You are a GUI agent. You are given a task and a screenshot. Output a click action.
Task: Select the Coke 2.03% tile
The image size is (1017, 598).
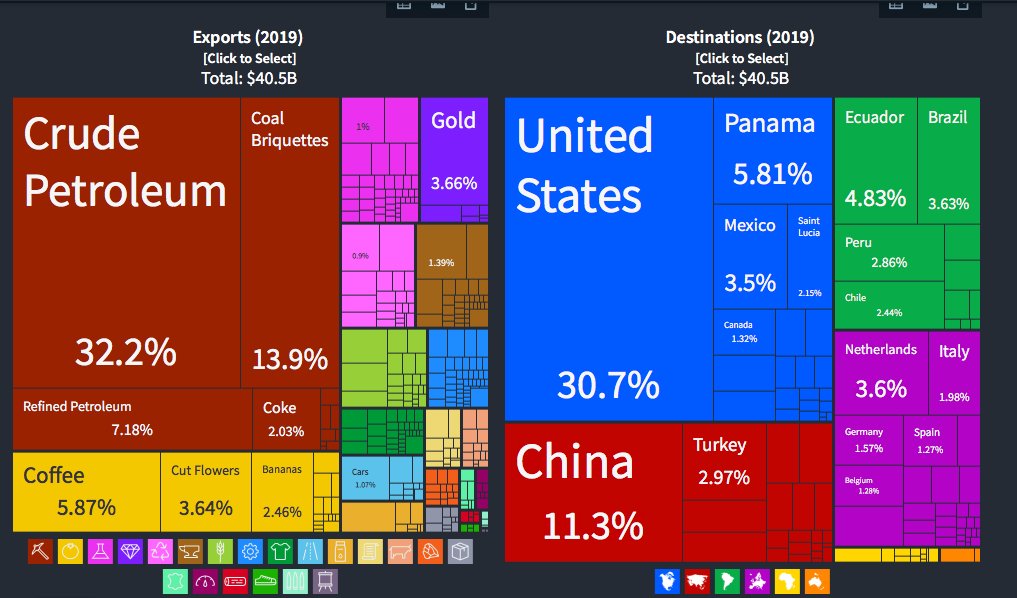[286, 419]
